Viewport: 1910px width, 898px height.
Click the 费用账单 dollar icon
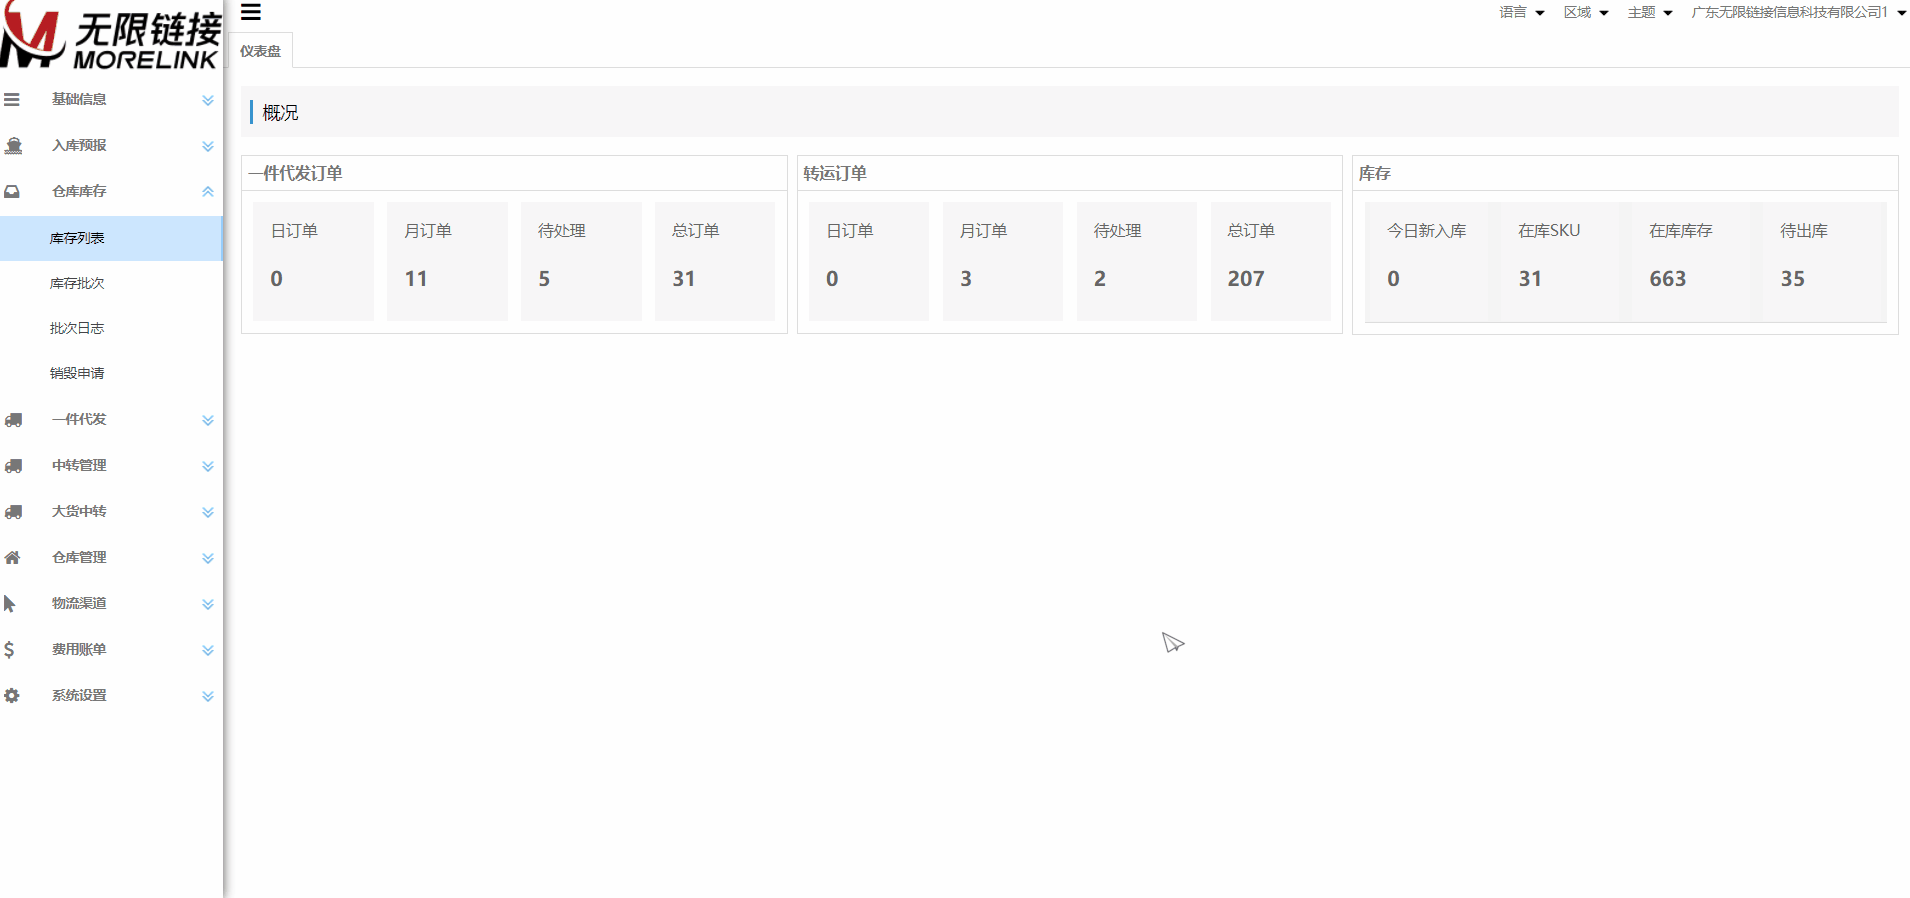[9, 650]
